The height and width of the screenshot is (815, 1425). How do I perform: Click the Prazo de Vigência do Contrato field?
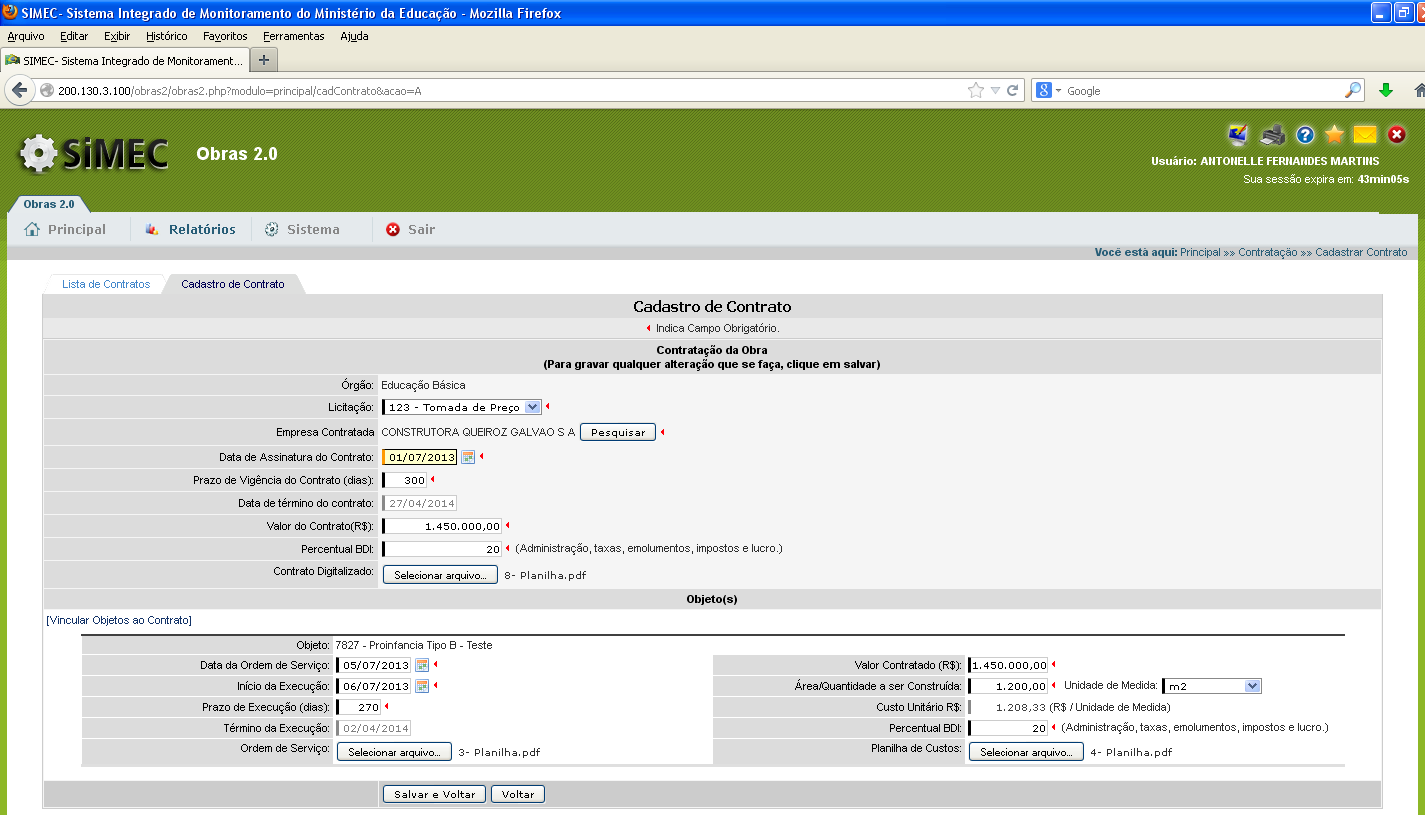pyautogui.click(x=405, y=480)
